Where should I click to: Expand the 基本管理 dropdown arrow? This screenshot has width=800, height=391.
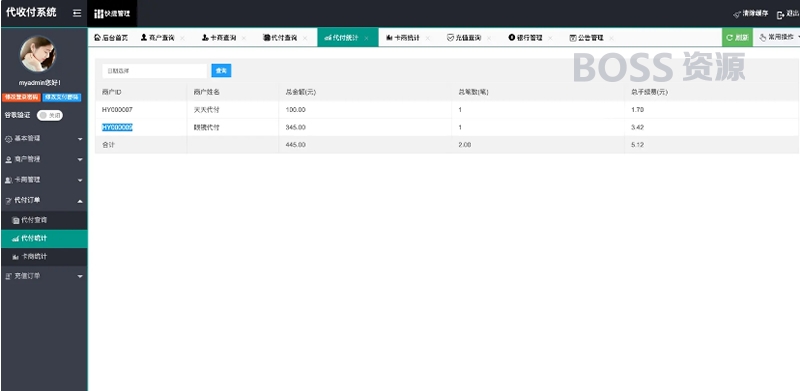(80, 139)
